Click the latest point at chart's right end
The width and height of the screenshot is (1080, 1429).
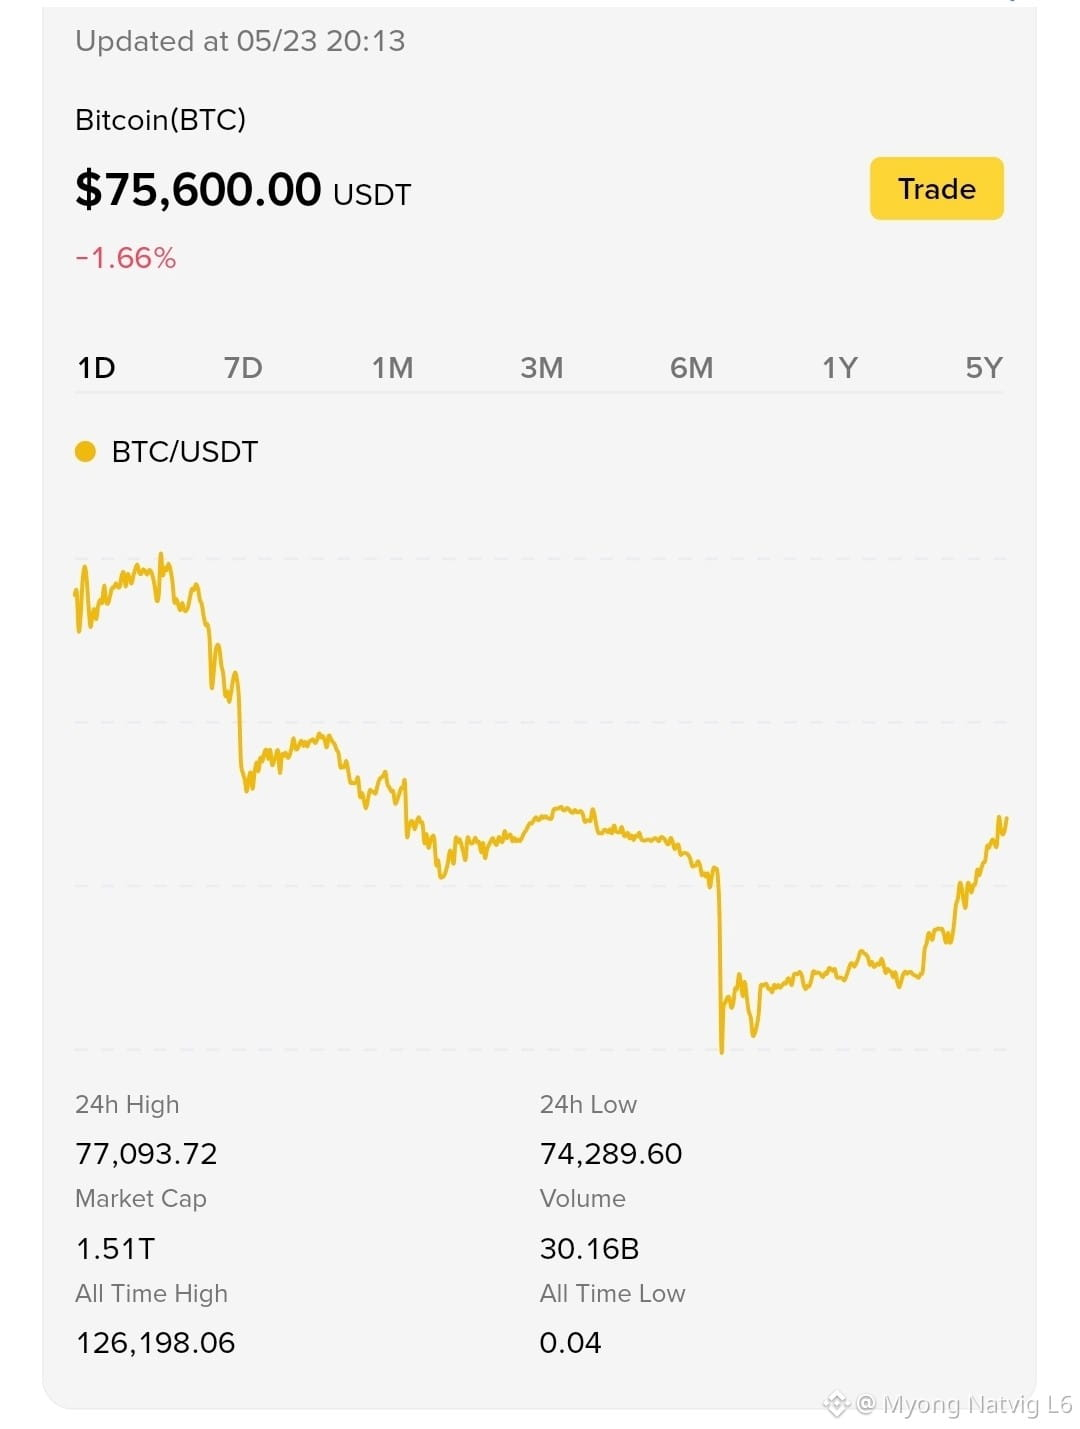pos(1005,820)
